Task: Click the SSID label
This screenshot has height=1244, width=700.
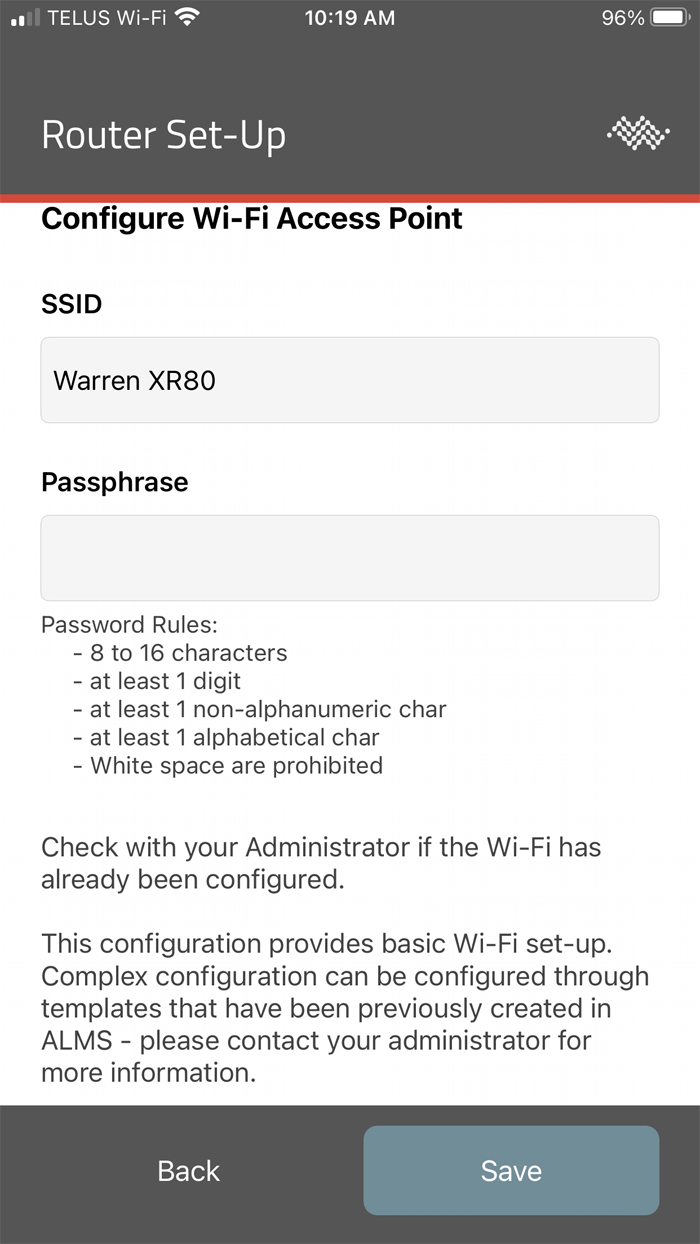Action: 72,304
